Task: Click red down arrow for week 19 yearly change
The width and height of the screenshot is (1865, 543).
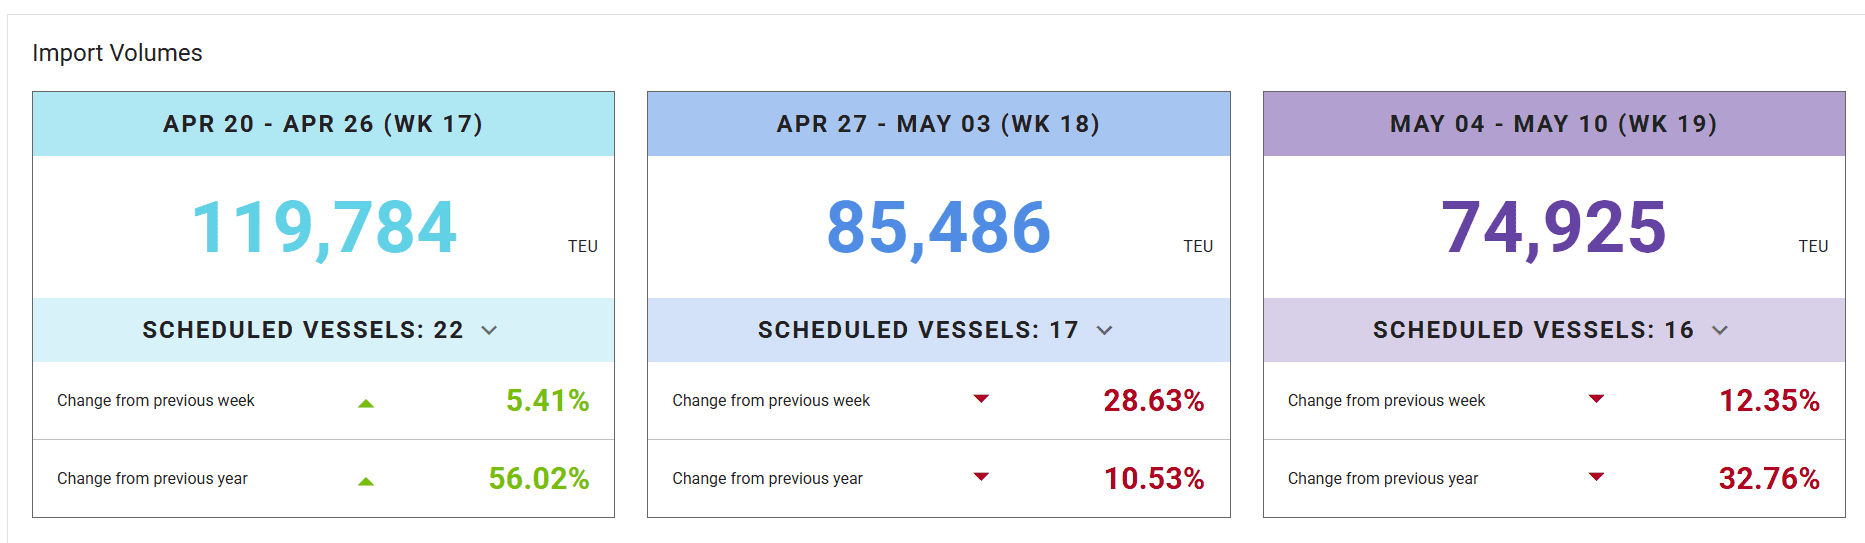Action: [x=1596, y=477]
